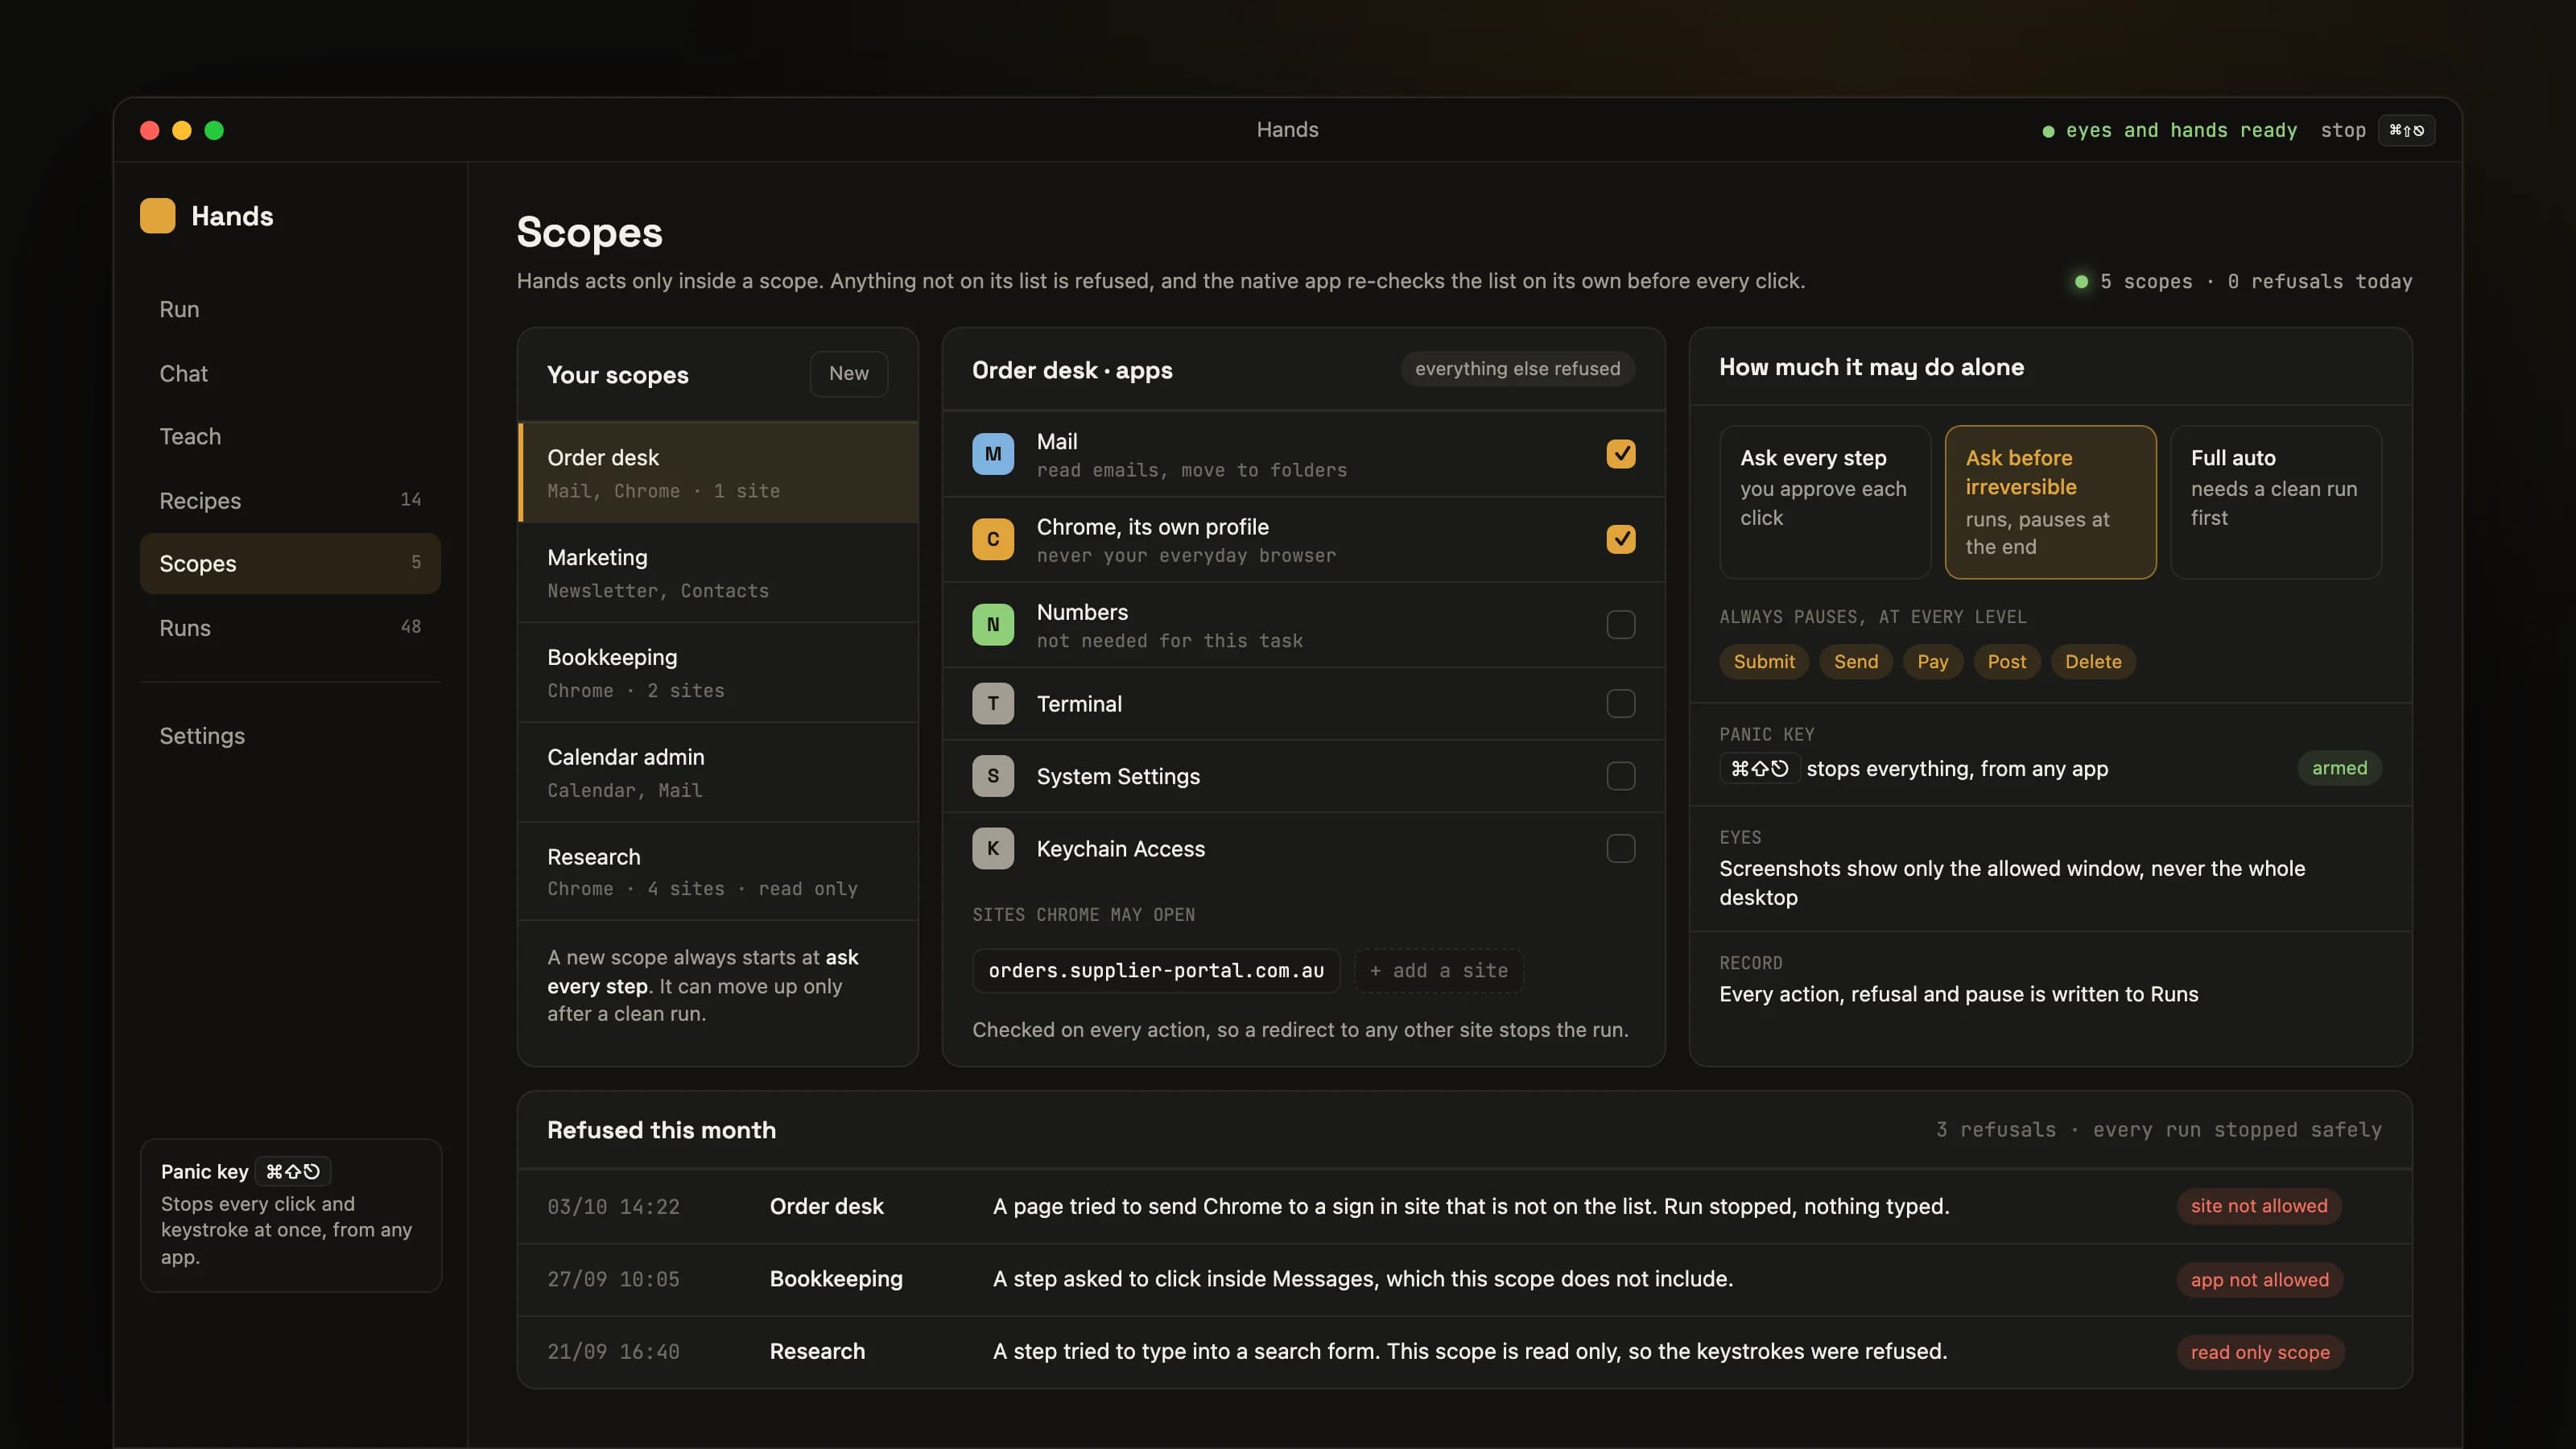Click the System Settings app icon
Viewport: 2576px width, 1449px height.
click(992, 776)
